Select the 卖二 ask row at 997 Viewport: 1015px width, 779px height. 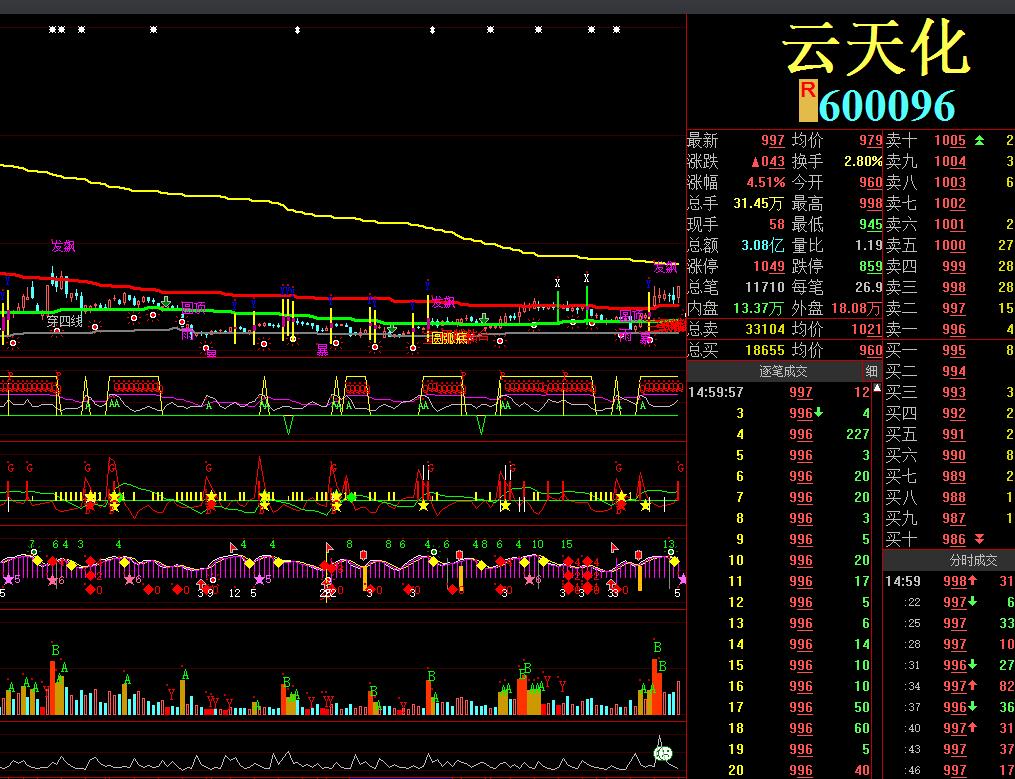tap(950, 308)
